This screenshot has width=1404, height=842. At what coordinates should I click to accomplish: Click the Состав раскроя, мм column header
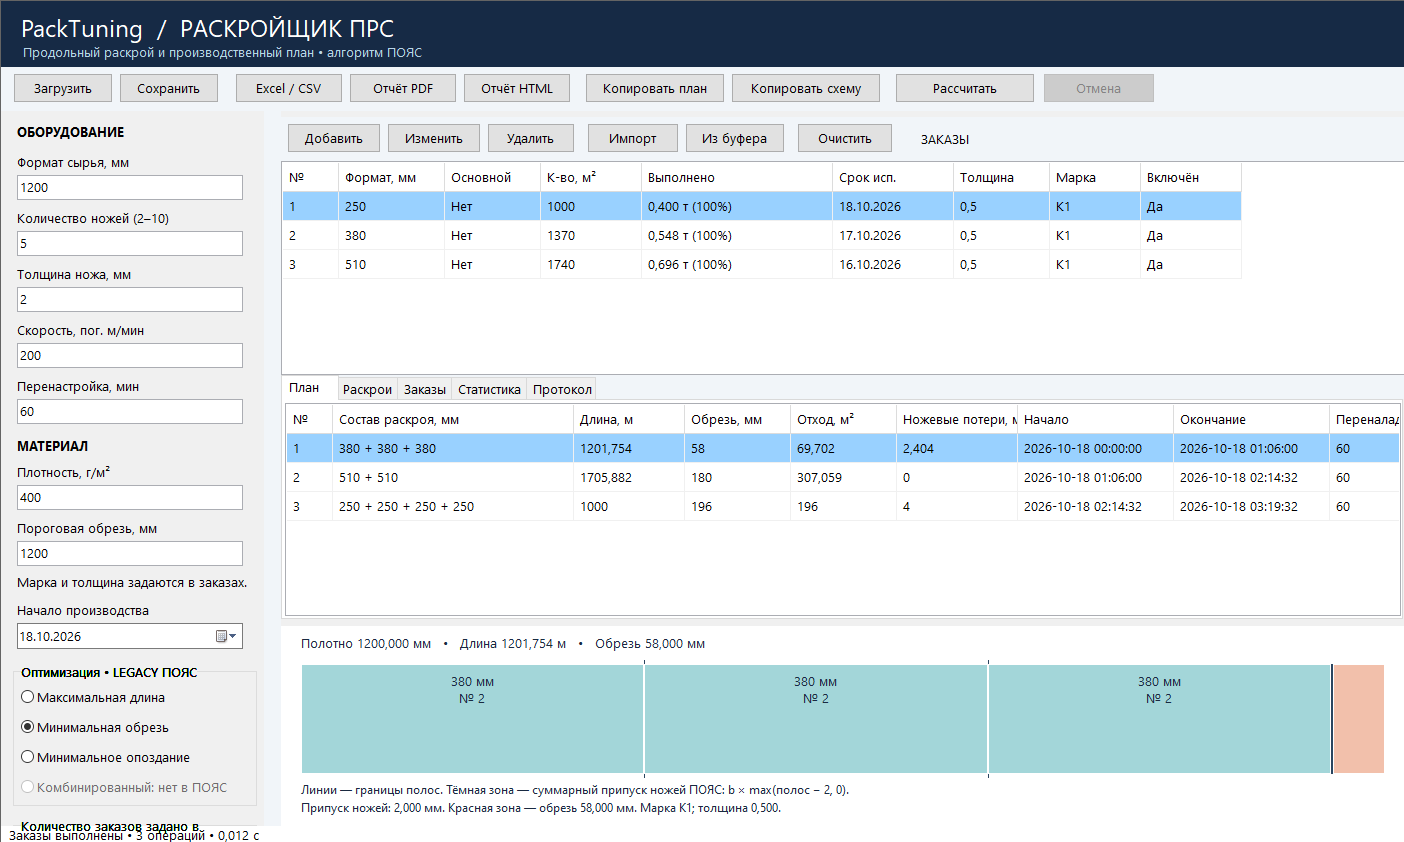click(x=453, y=420)
